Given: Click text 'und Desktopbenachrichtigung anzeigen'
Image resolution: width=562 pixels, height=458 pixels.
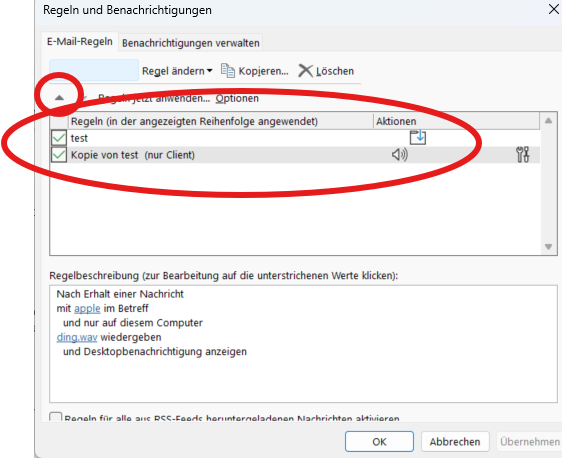Looking at the screenshot, I should tap(155, 352).
